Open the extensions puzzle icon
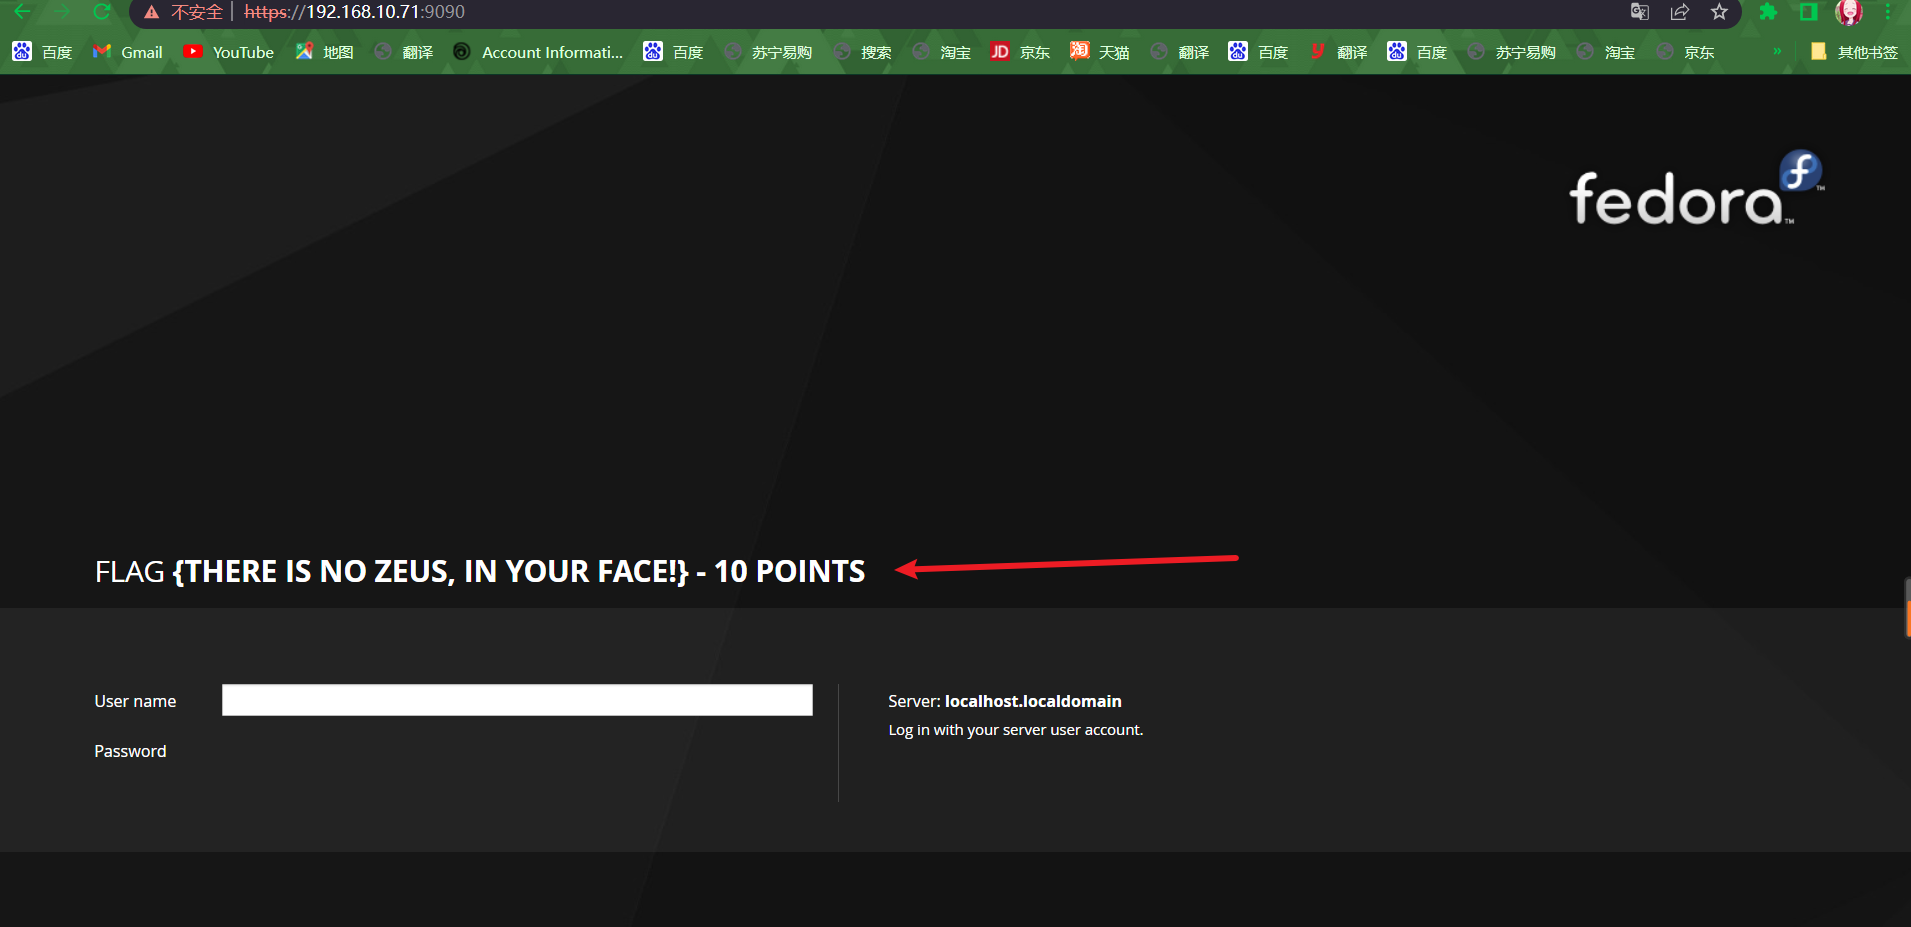 (1768, 12)
